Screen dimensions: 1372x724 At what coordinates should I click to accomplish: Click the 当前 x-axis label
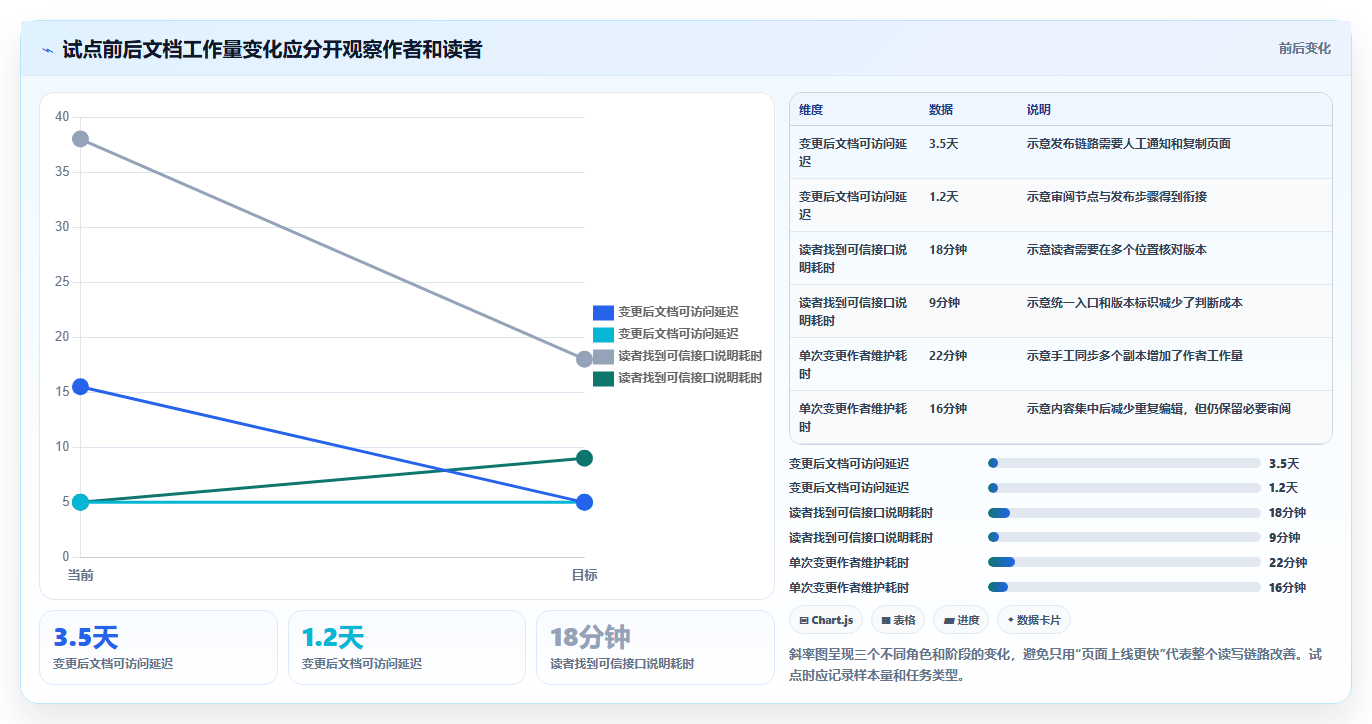point(80,576)
